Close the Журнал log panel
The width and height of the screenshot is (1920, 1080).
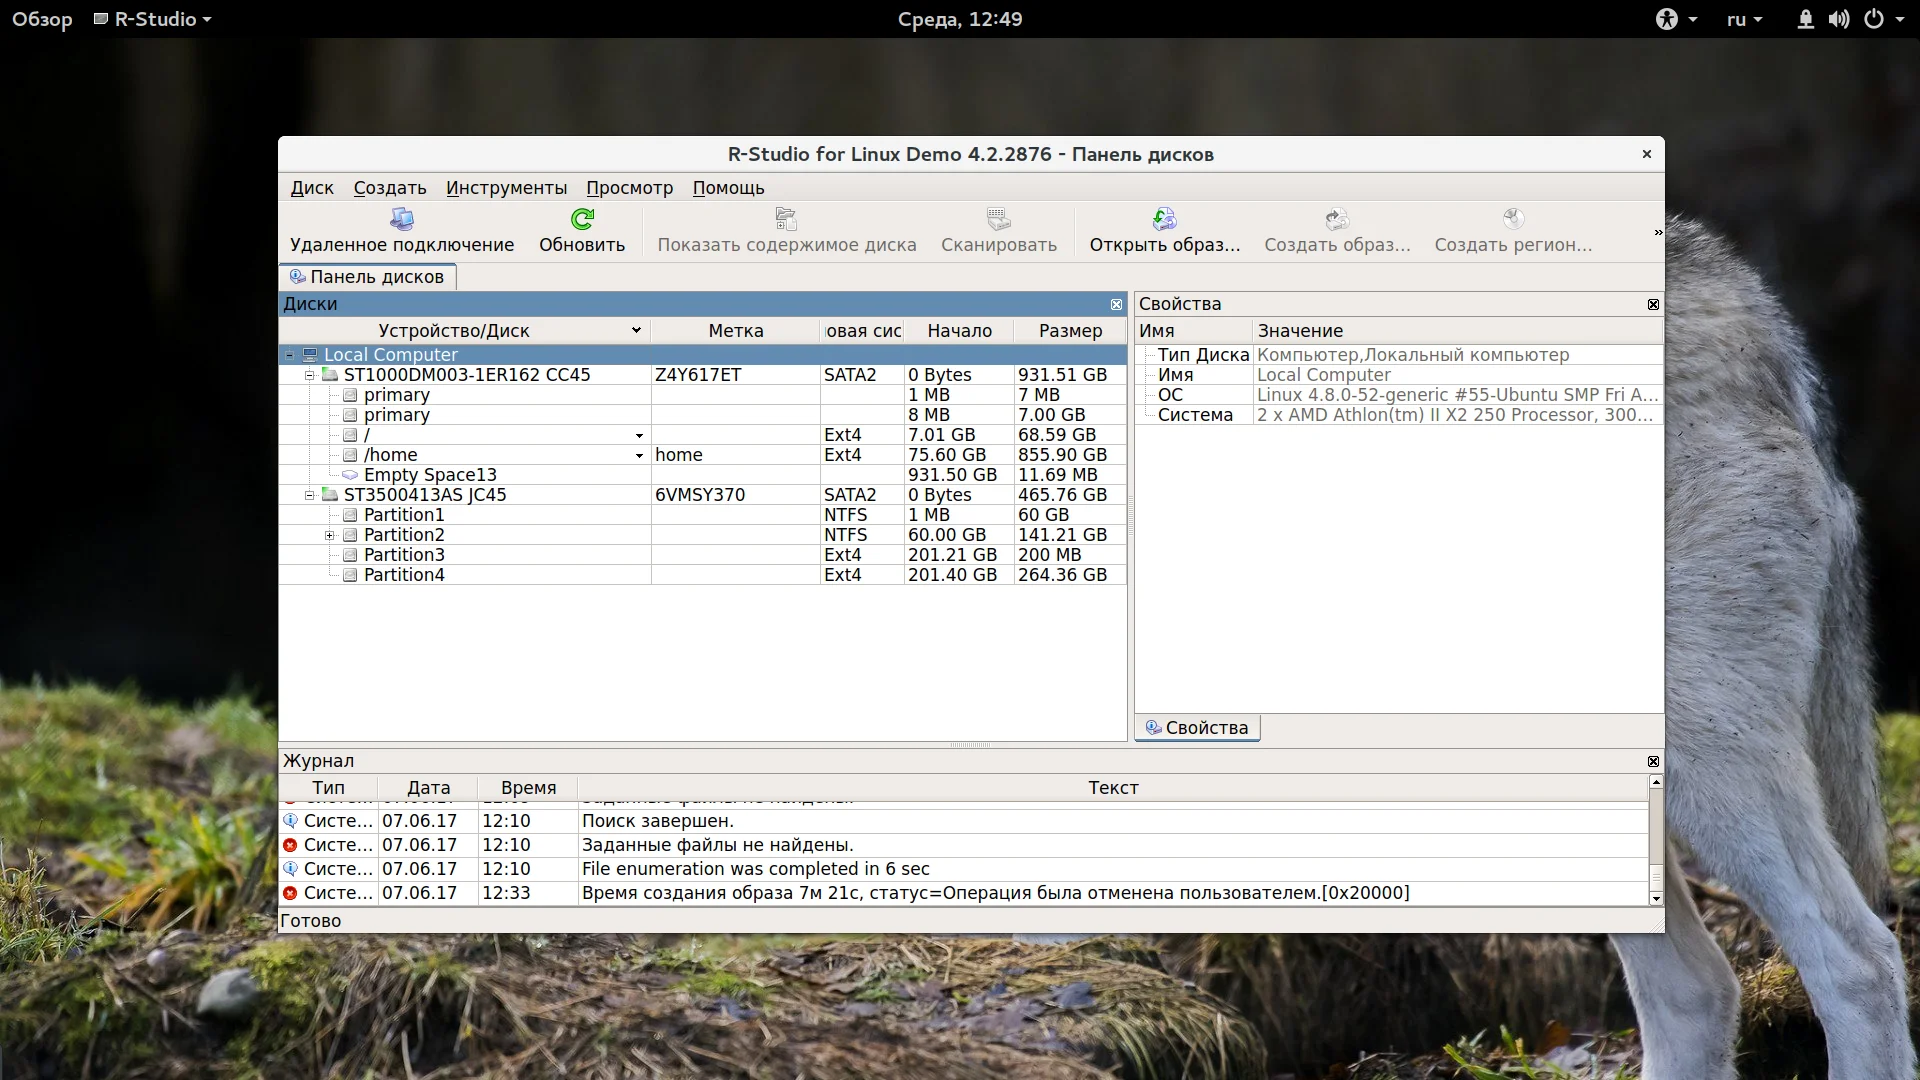tap(1653, 761)
